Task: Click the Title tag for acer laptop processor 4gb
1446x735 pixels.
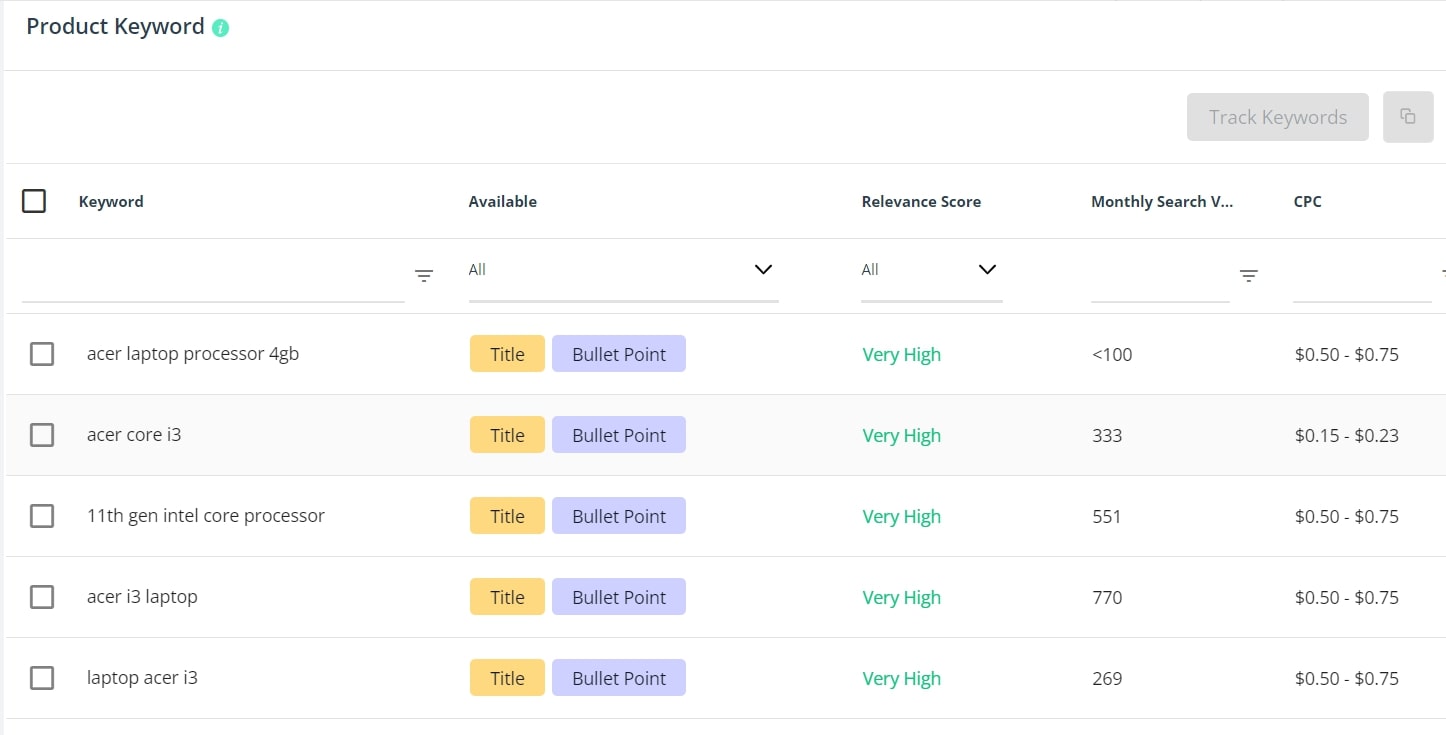Action: [x=507, y=354]
